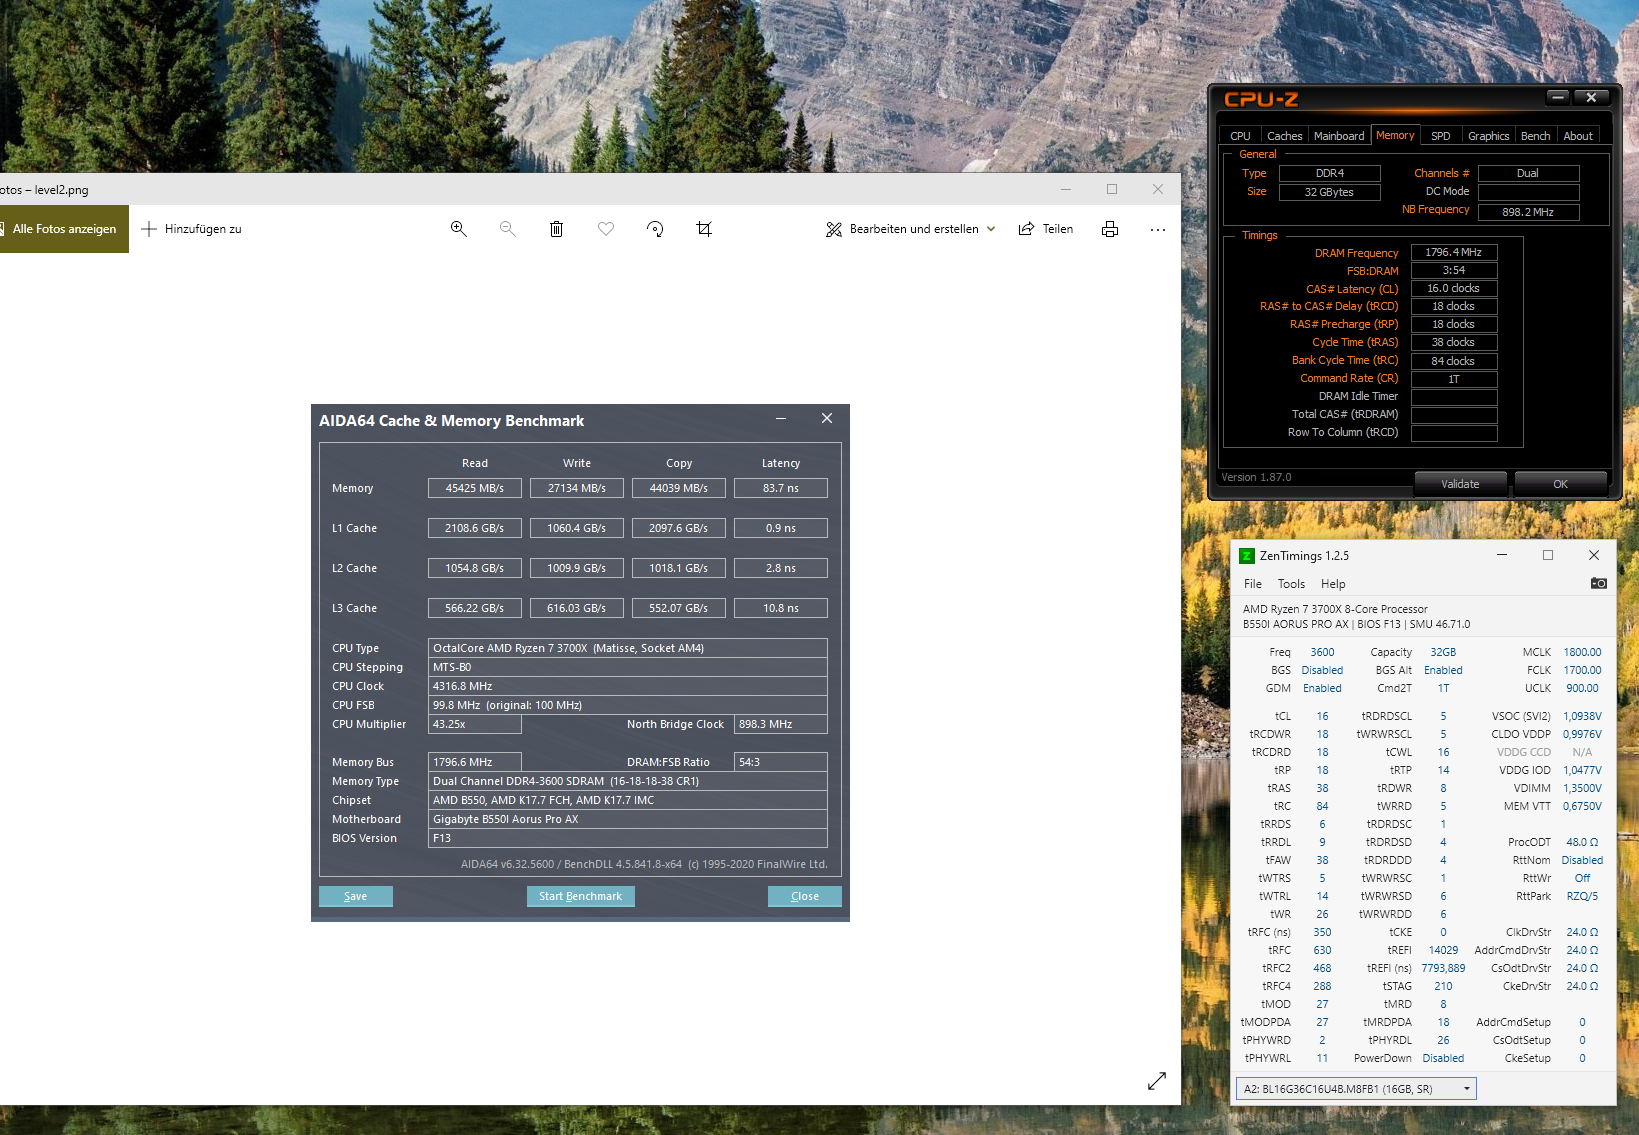Click Save in AIDA64 benchmark window

356,896
